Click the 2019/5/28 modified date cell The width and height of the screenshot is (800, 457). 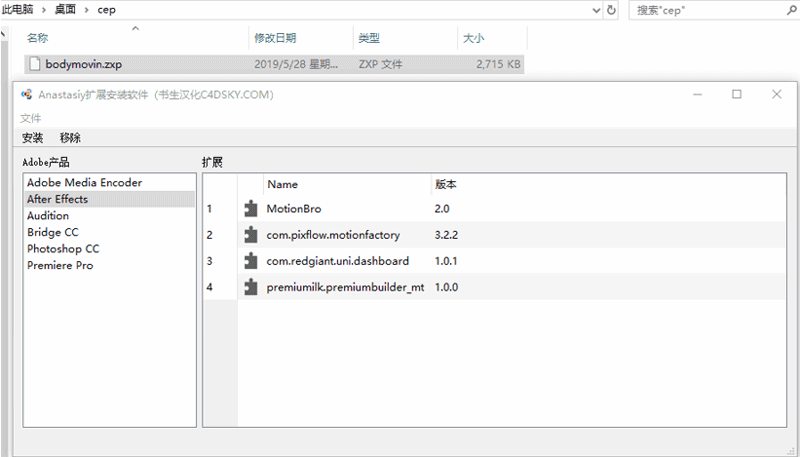pyautogui.click(x=296, y=64)
